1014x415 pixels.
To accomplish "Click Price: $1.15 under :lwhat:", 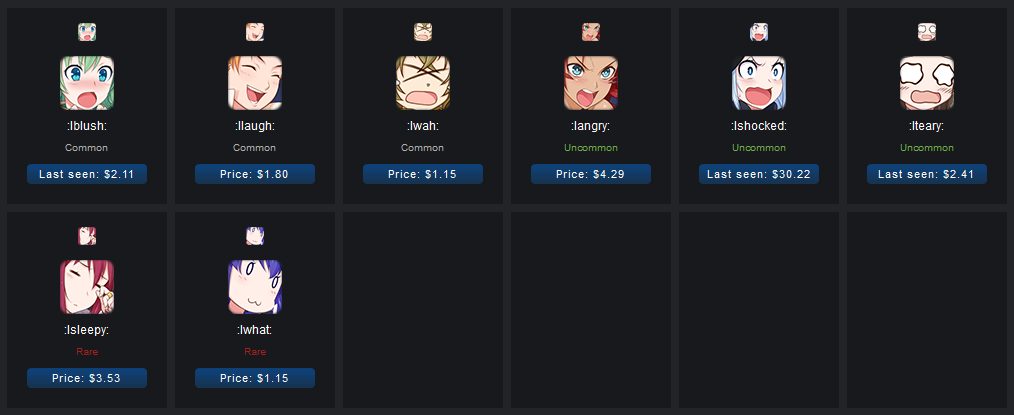I will [255, 378].
